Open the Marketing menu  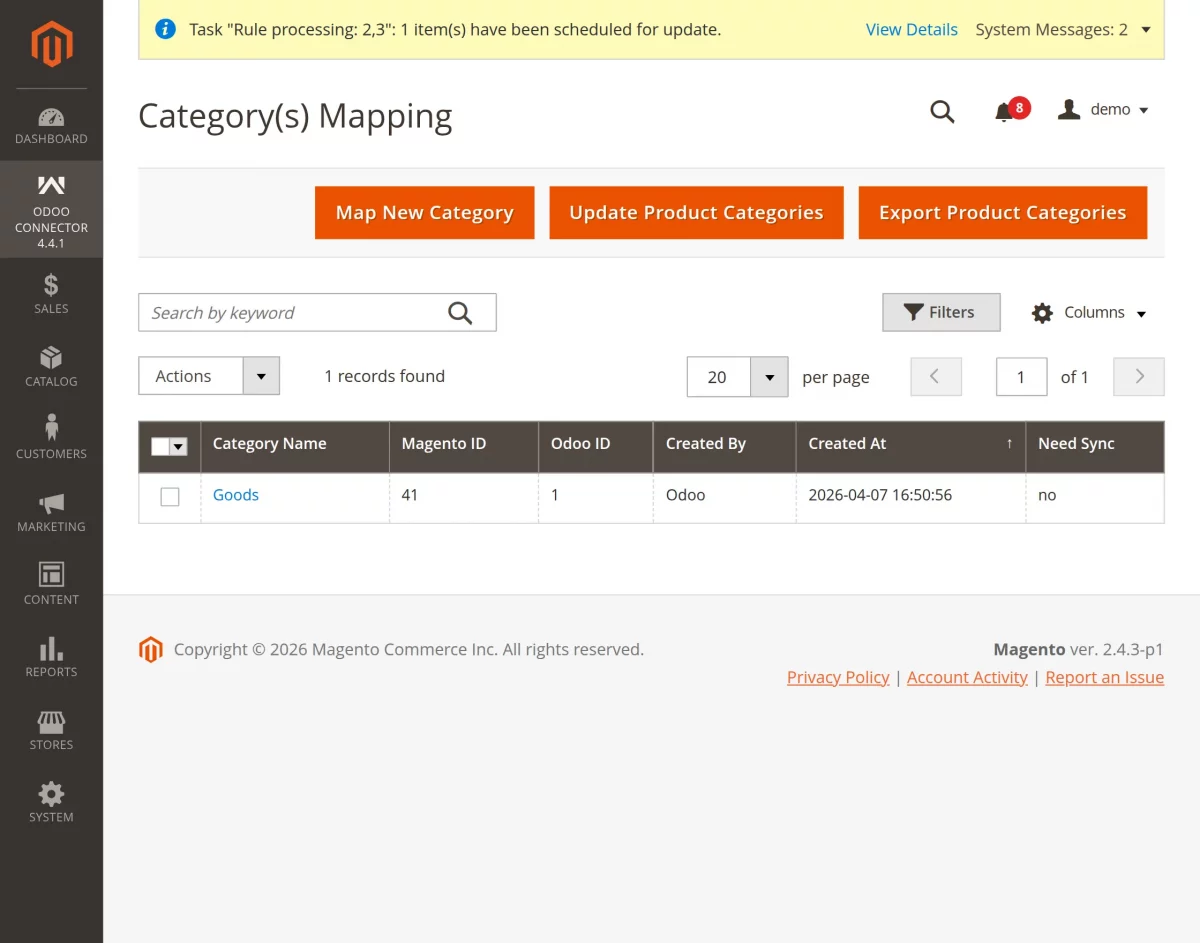point(51,512)
